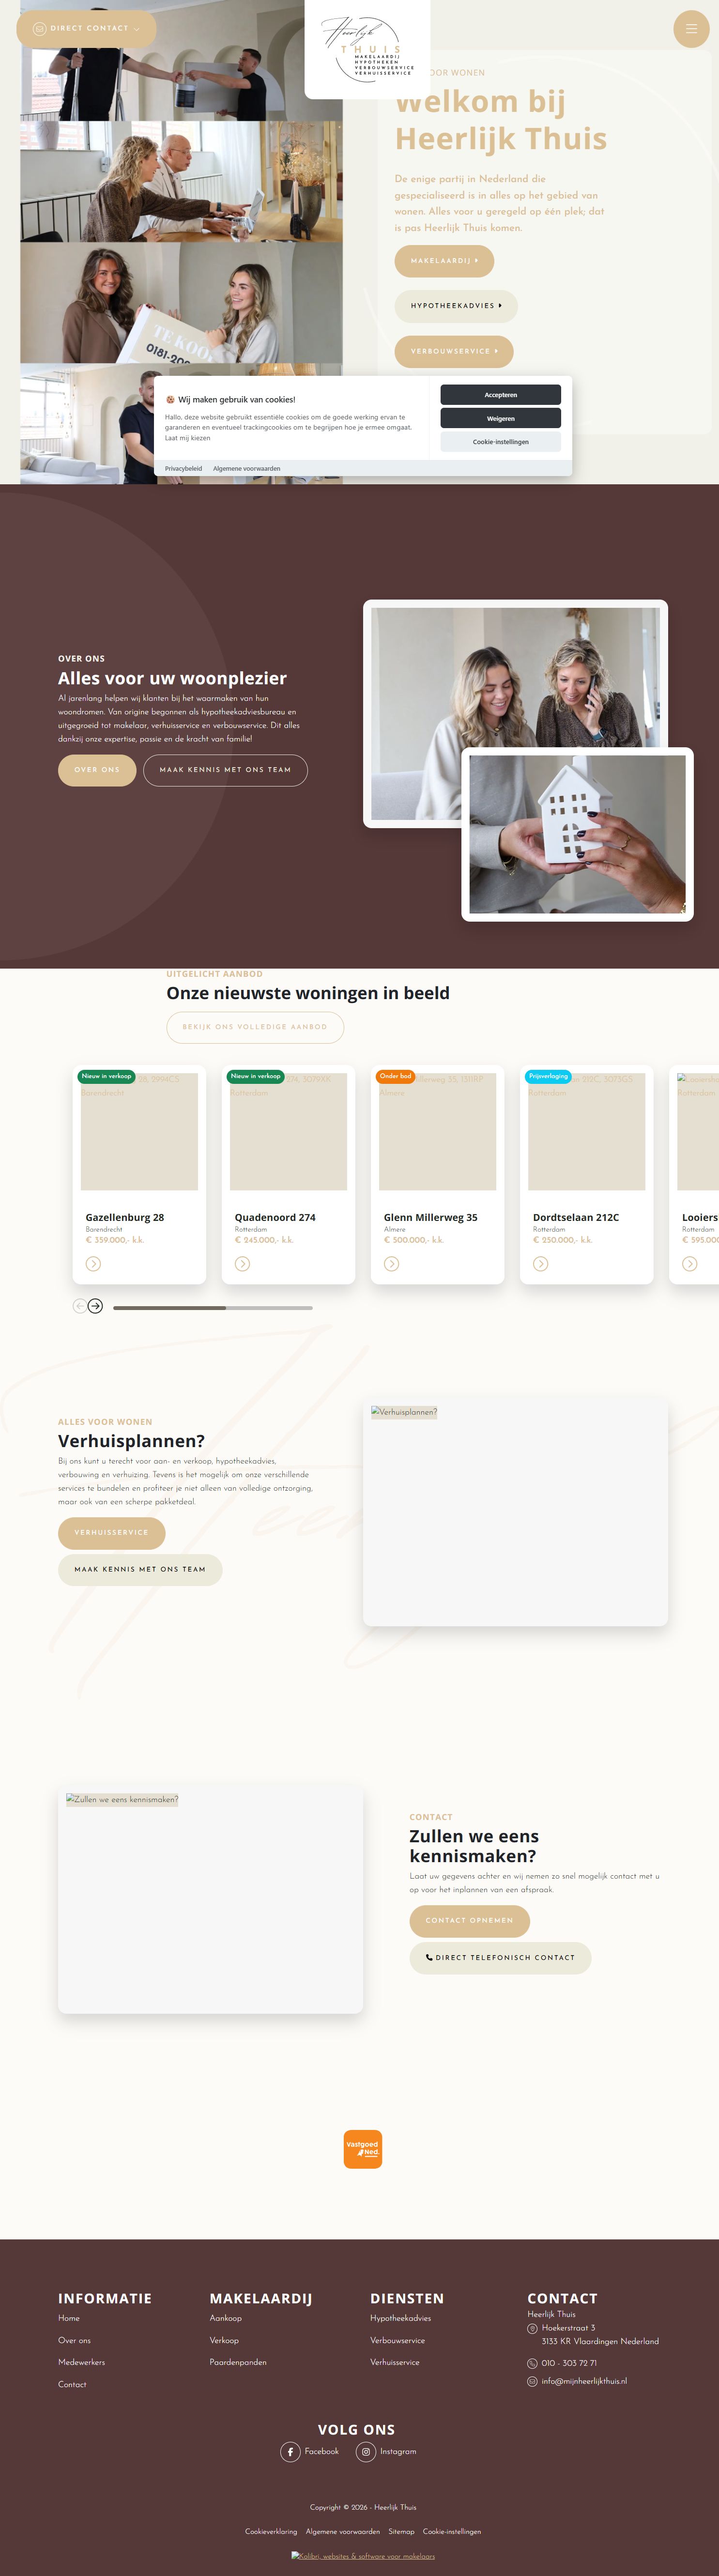Image resolution: width=719 pixels, height=2576 pixels.
Task: Open the Makelaardij hero button
Action: point(444,261)
